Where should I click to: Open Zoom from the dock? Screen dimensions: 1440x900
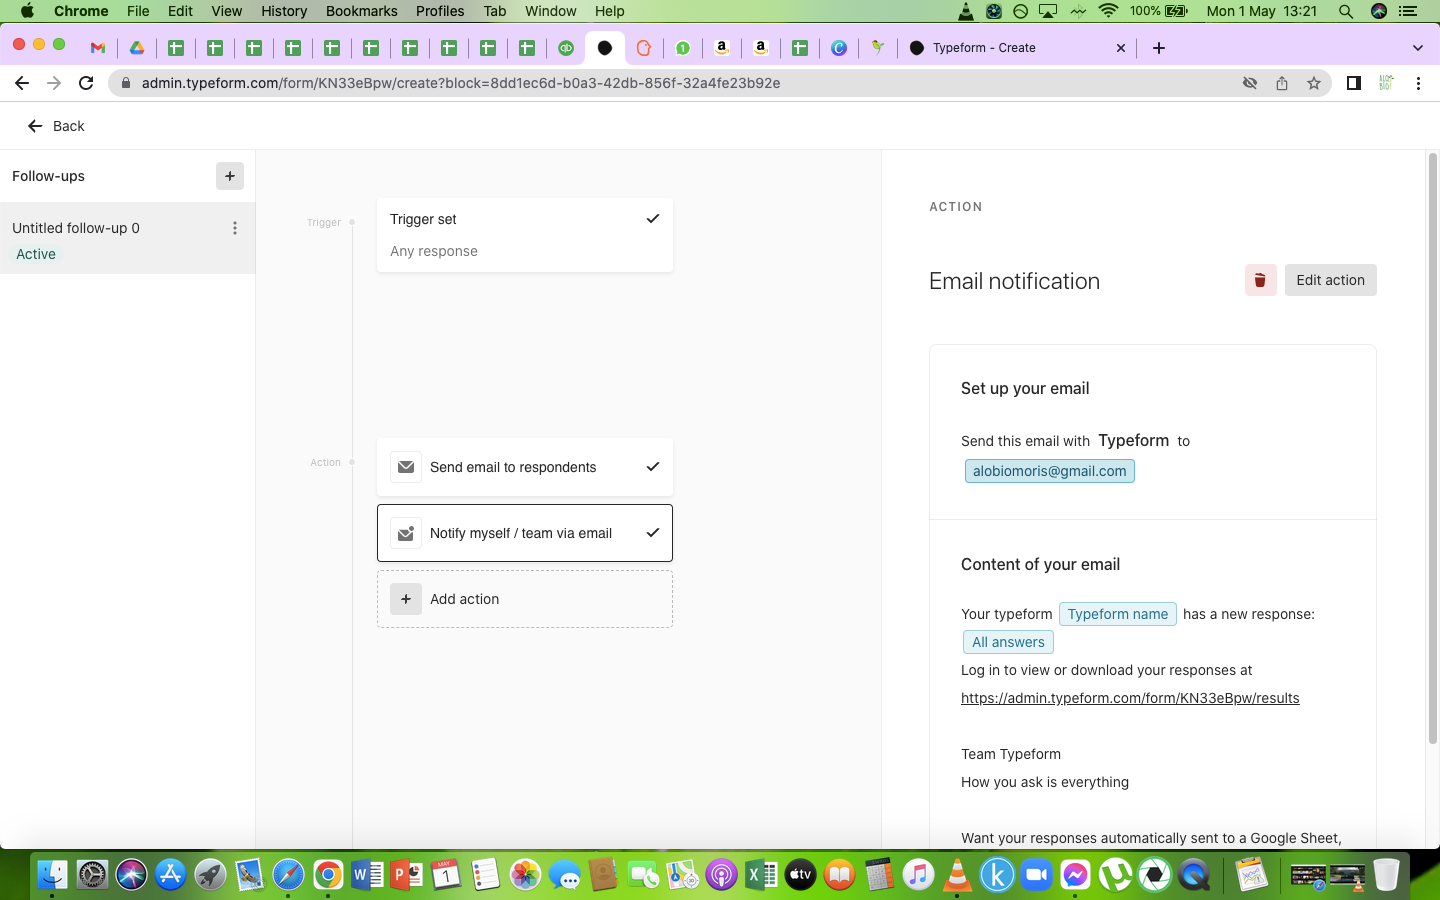[x=1037, y=875]
